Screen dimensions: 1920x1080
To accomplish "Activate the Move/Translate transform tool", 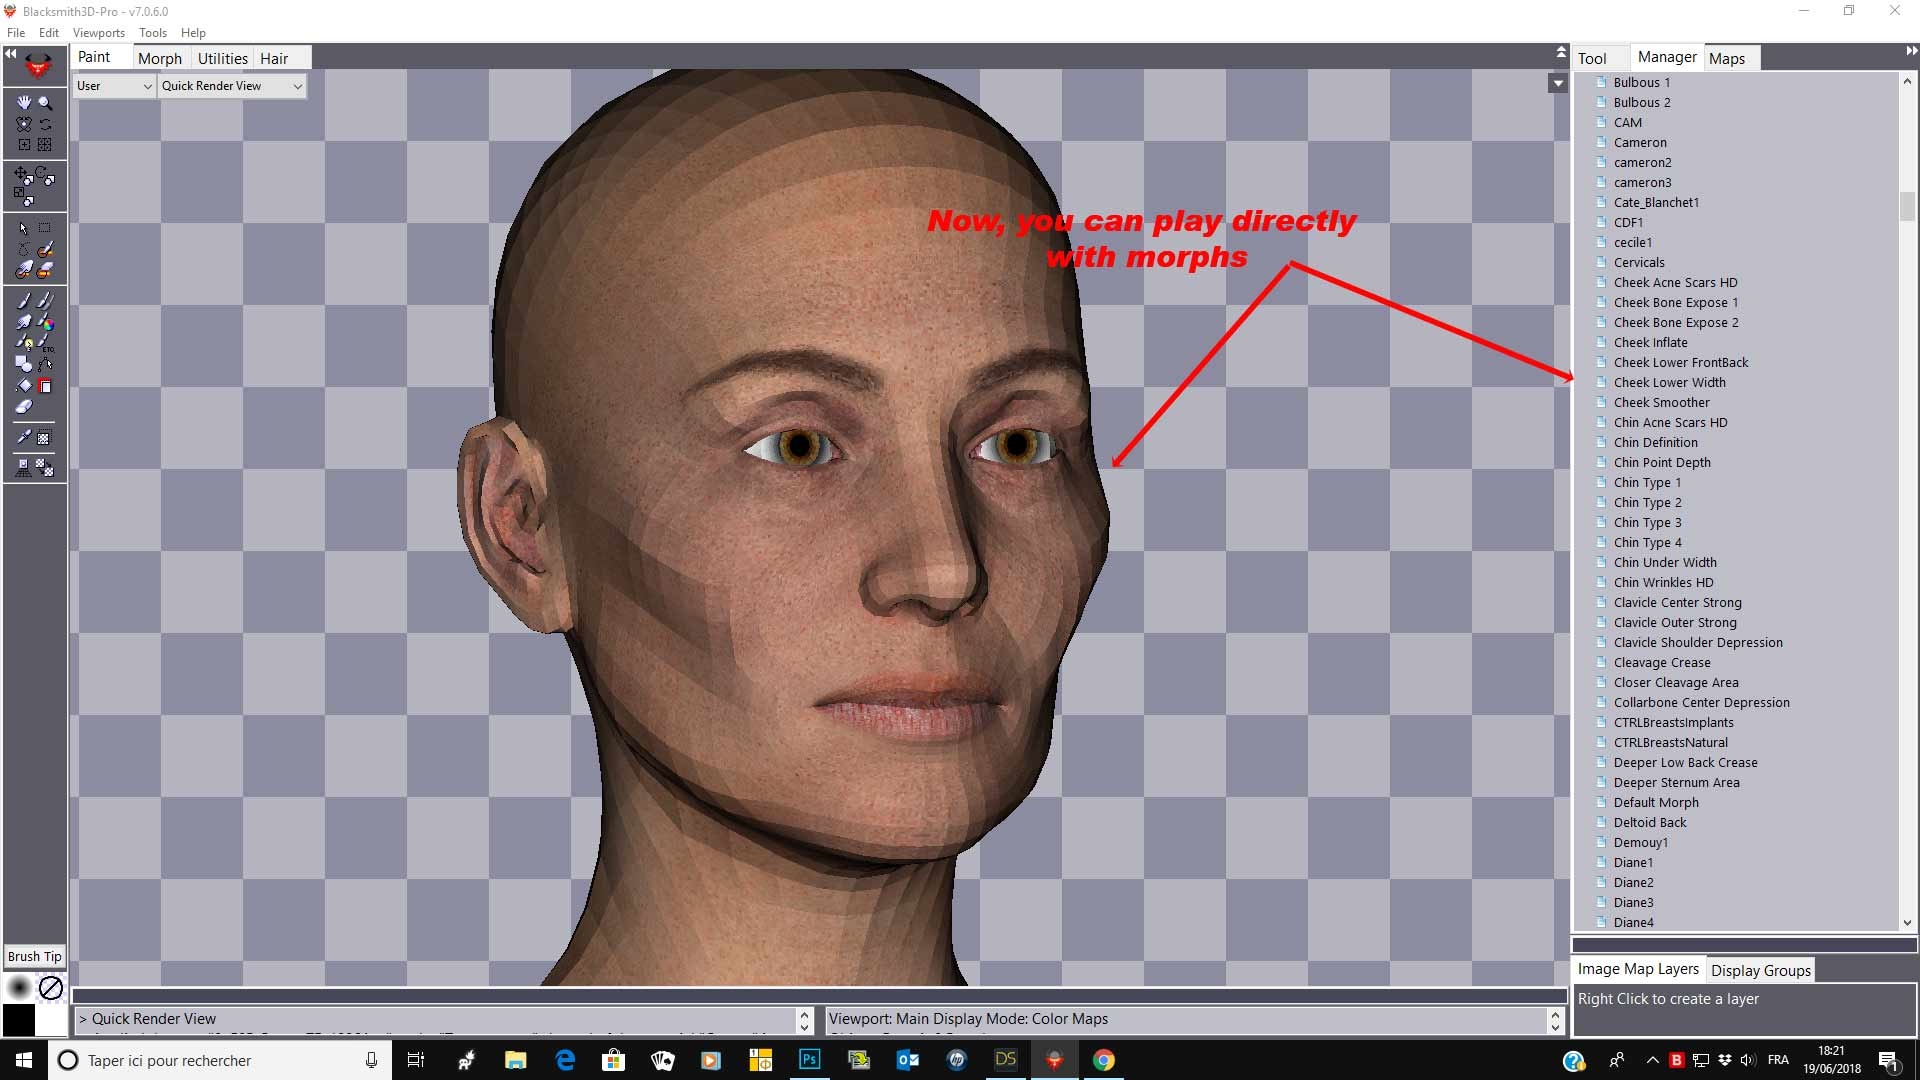I will coord(22,173).
